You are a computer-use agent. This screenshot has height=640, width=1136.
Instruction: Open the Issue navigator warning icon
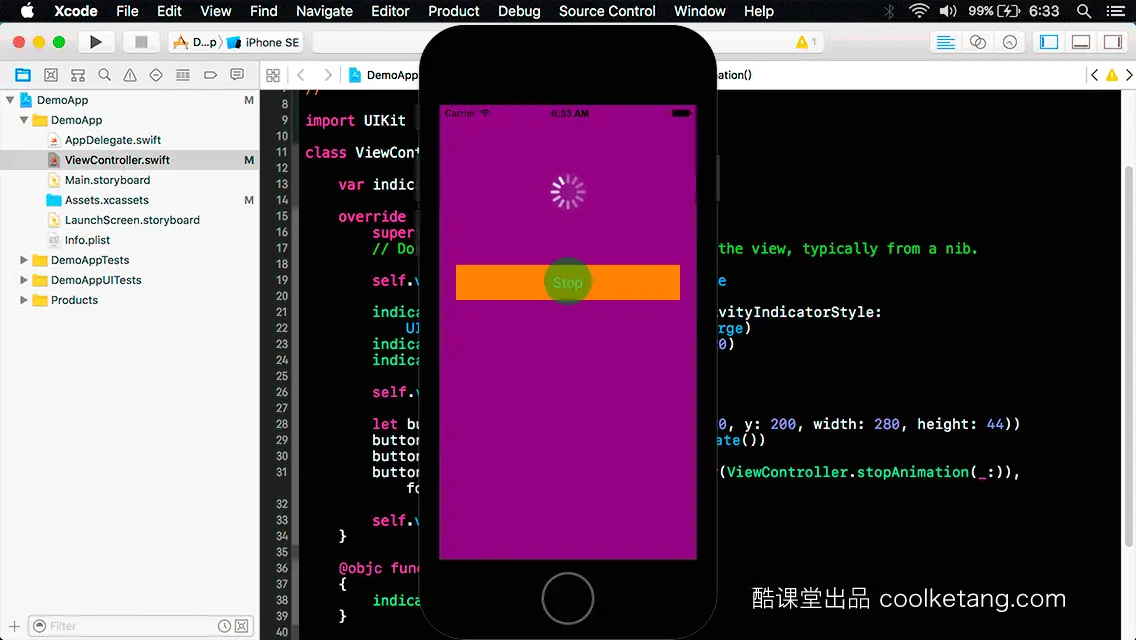130,75
